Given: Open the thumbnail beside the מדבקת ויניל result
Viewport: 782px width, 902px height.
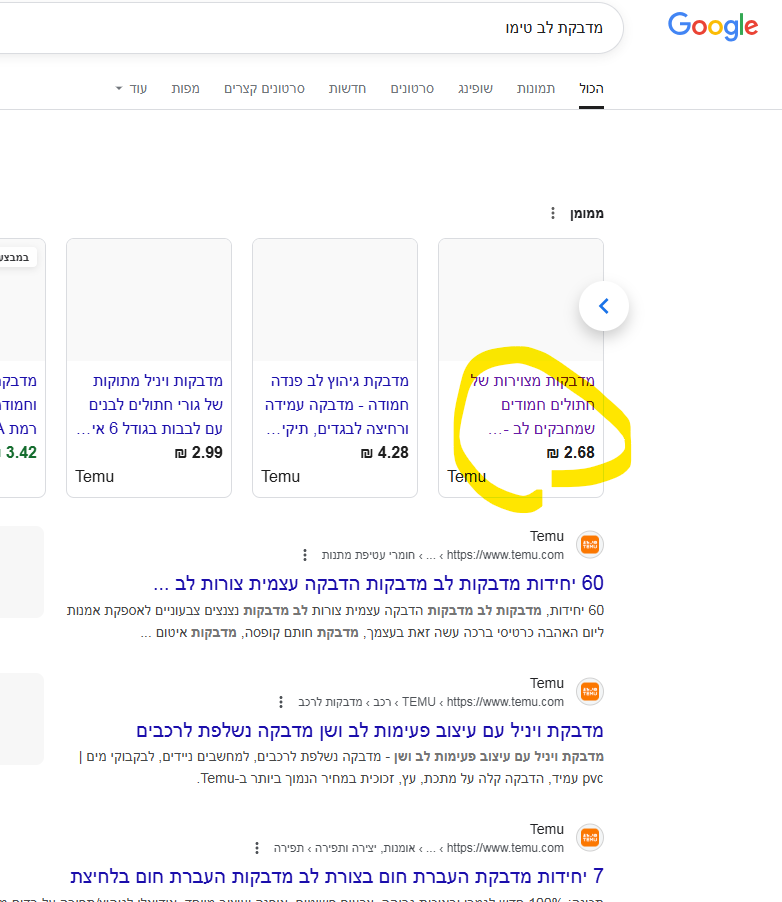Looking at the screenshot, I should pos(22,718).
